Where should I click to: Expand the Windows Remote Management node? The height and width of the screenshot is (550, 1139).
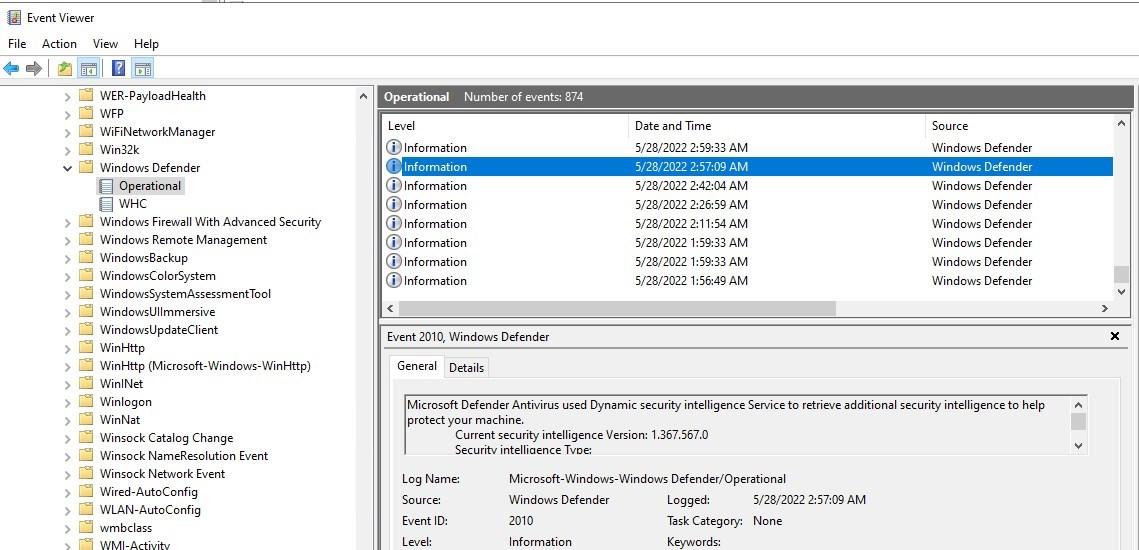[68, 240]
